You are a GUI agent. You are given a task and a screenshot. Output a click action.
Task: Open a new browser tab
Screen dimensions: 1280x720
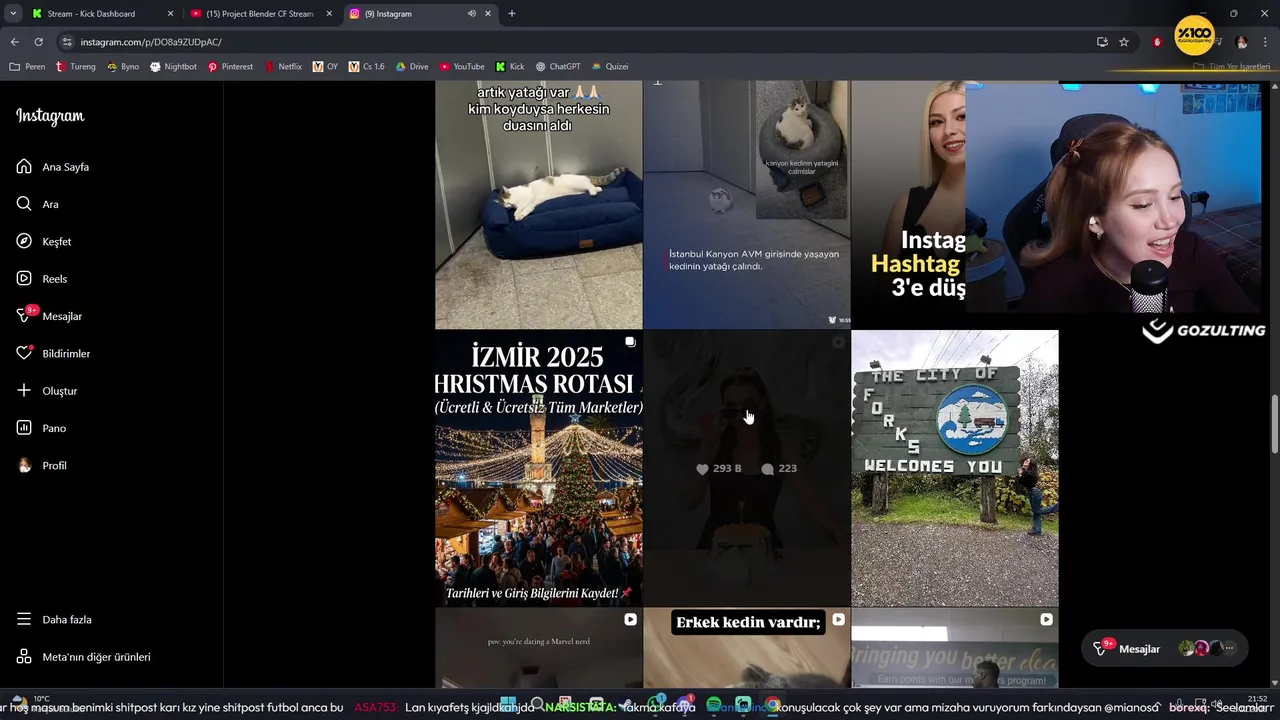pos(512,14)
